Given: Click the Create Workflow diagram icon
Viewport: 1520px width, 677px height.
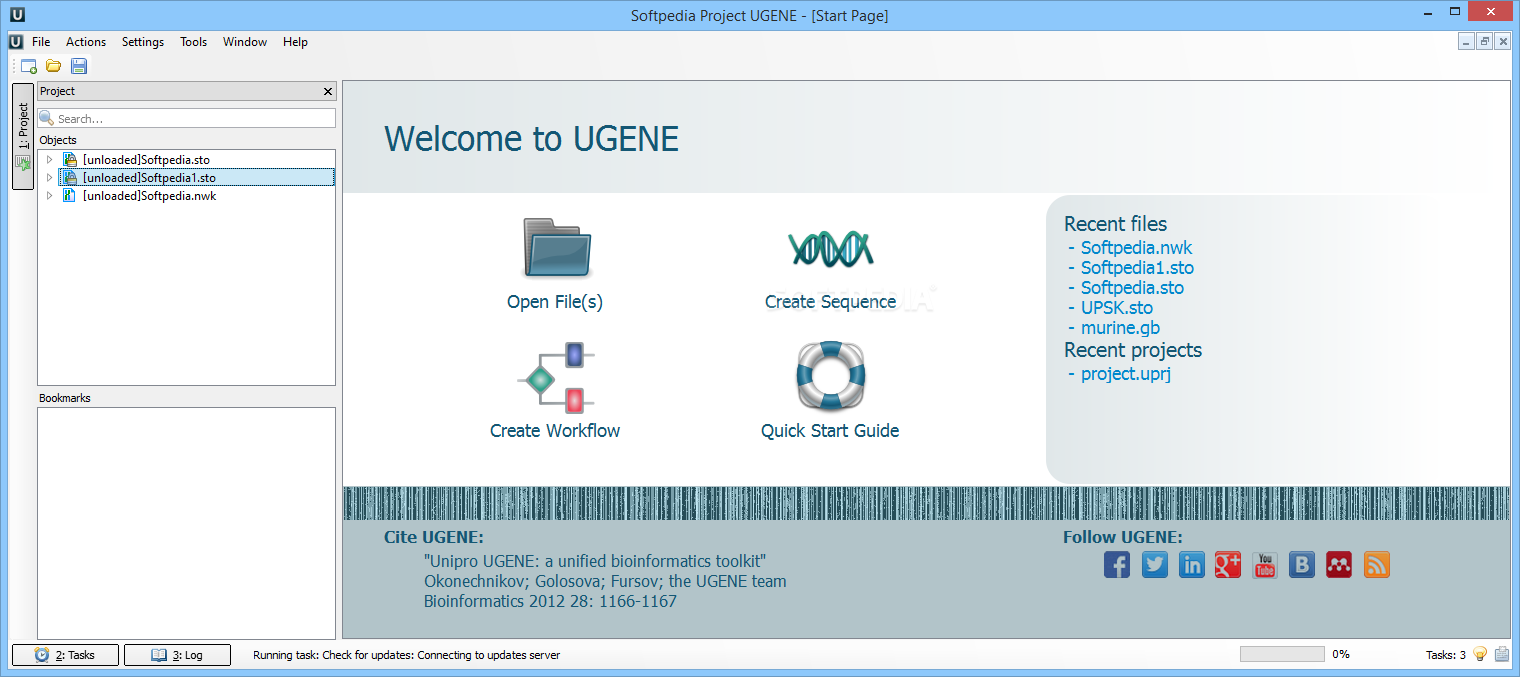Looking at the screenshot, I should click(556, 378).
